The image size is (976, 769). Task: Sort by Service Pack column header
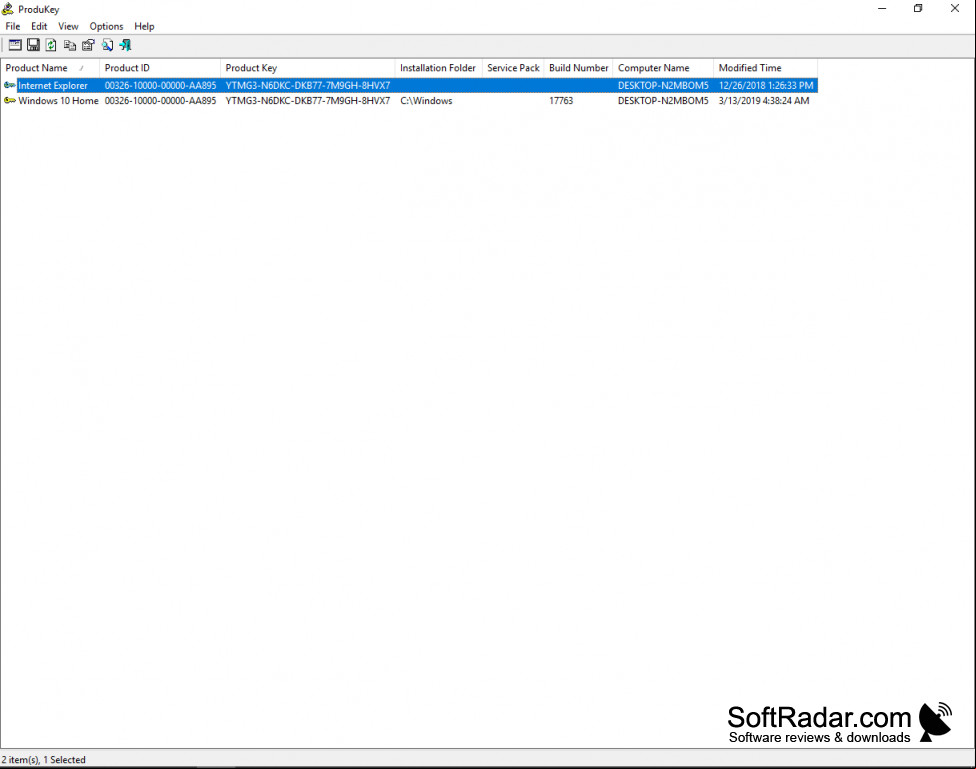pos(514,68)
